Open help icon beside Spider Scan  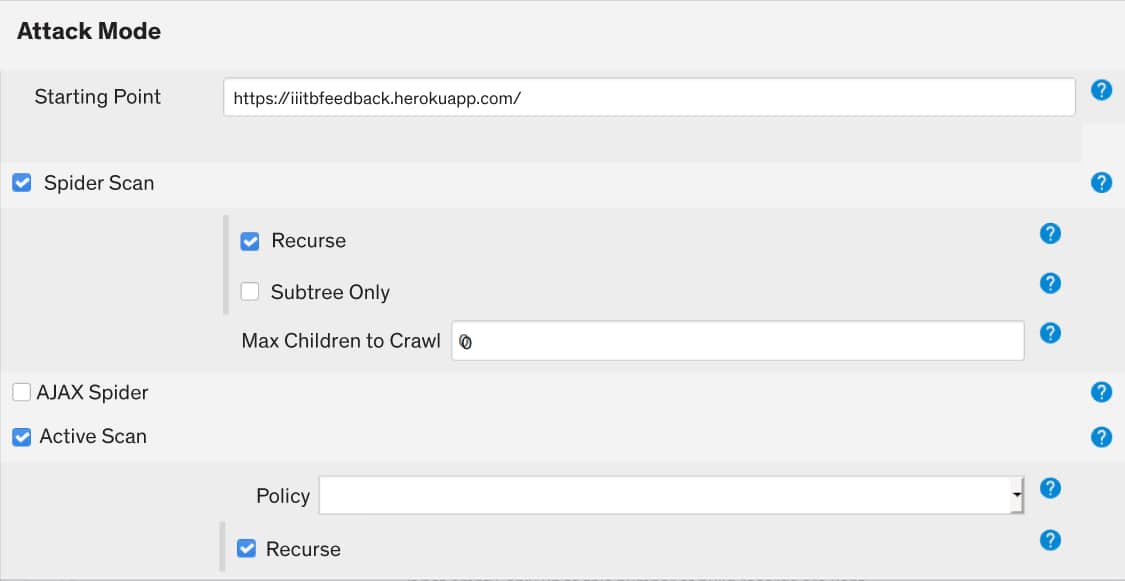click(x=1101, y=183)
